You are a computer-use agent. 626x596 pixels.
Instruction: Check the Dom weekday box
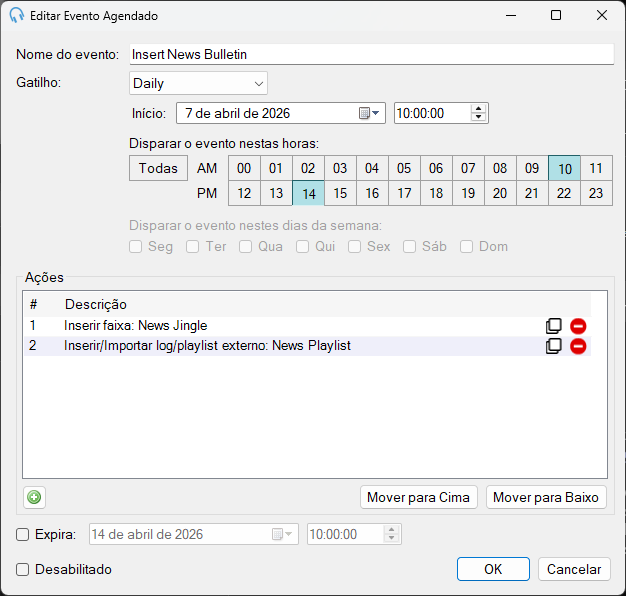click(466, 247)
